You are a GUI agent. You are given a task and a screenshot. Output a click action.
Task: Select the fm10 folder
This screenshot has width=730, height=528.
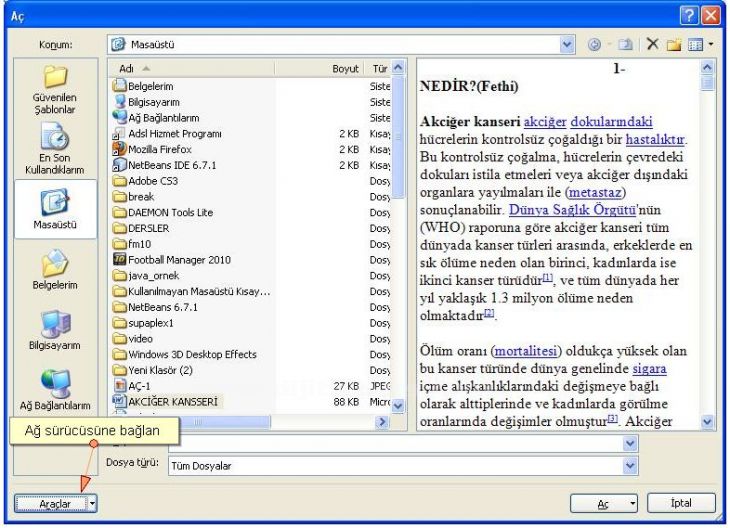coord(132,244)
